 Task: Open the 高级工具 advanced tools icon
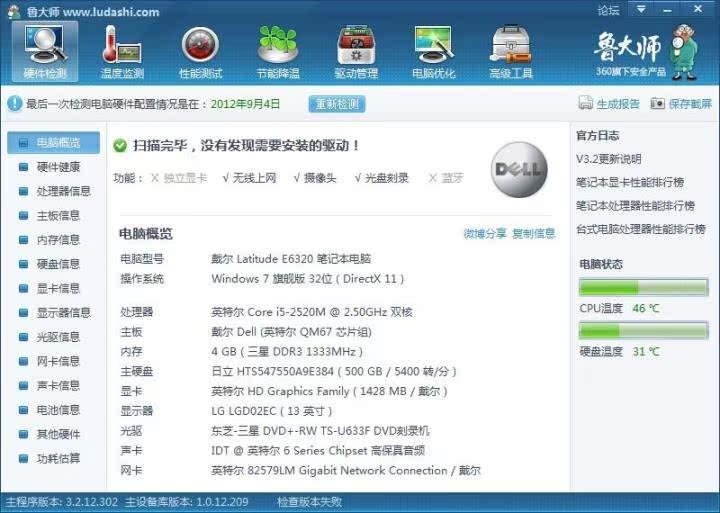(511, 48)
